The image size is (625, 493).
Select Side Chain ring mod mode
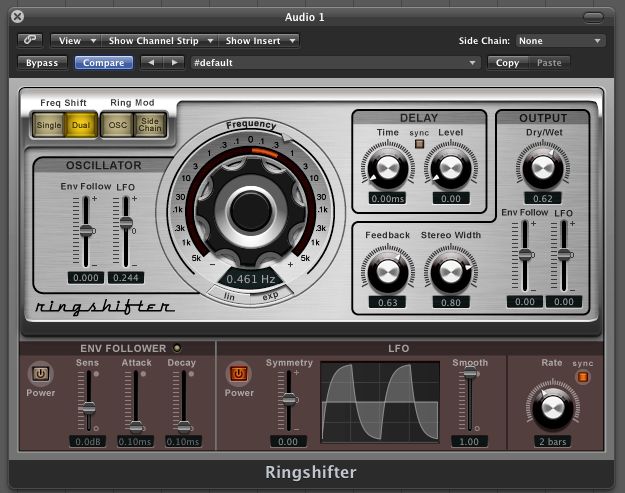point(150,125)
